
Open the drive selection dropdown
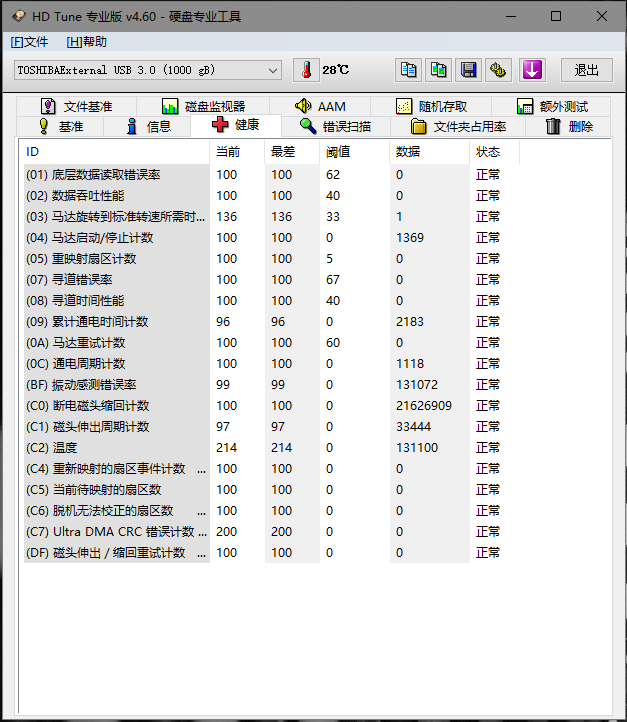tap(148, 70)
